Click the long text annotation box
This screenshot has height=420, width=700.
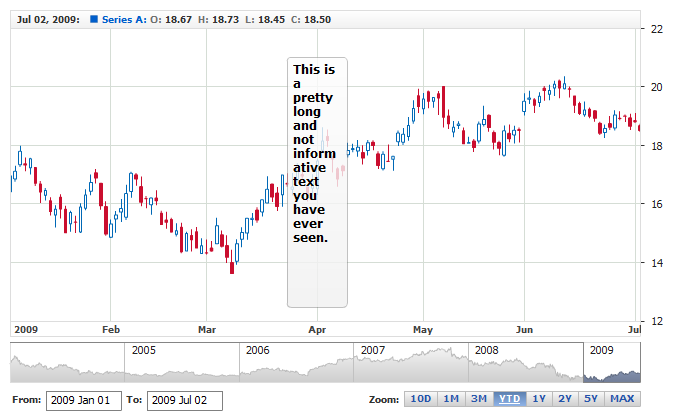pyautogui.click(x=317, y=182)
